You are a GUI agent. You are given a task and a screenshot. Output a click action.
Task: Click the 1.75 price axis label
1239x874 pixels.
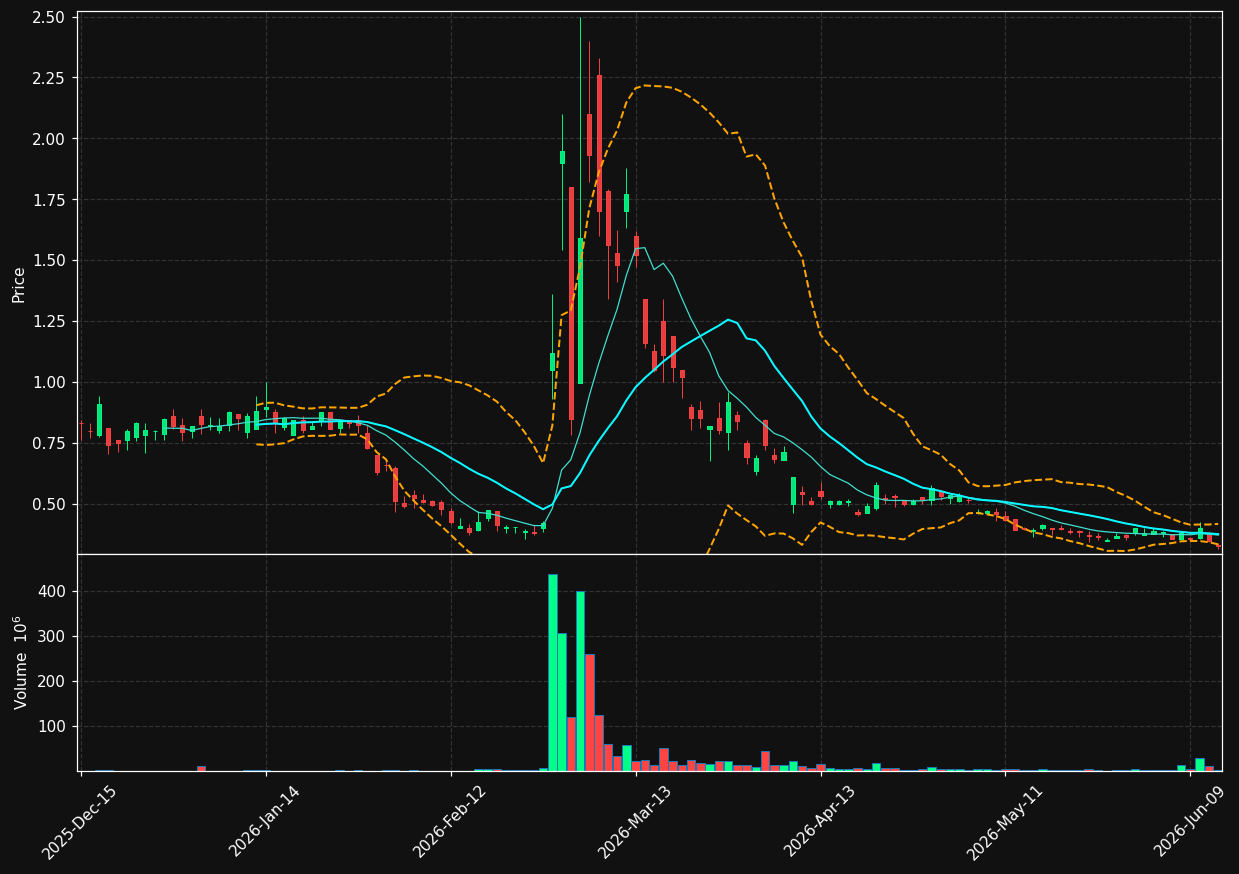click(x=50, y=200)
